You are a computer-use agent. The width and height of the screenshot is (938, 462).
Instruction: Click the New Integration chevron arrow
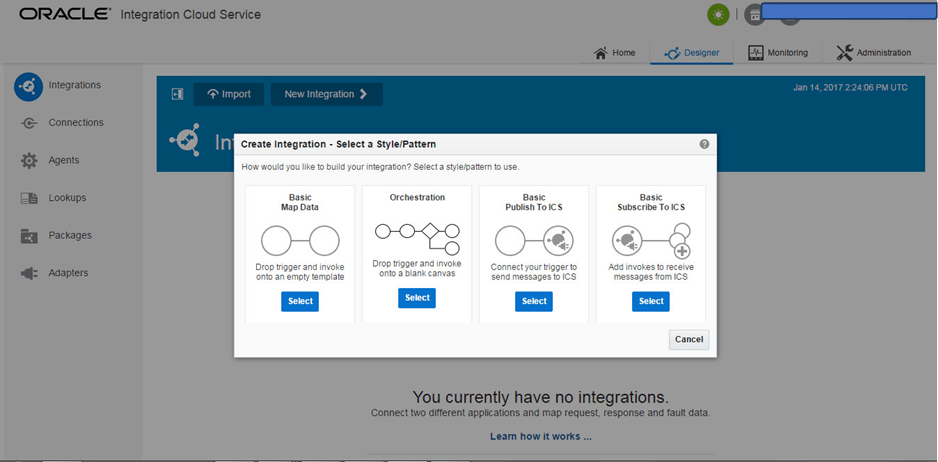(364, 94)
